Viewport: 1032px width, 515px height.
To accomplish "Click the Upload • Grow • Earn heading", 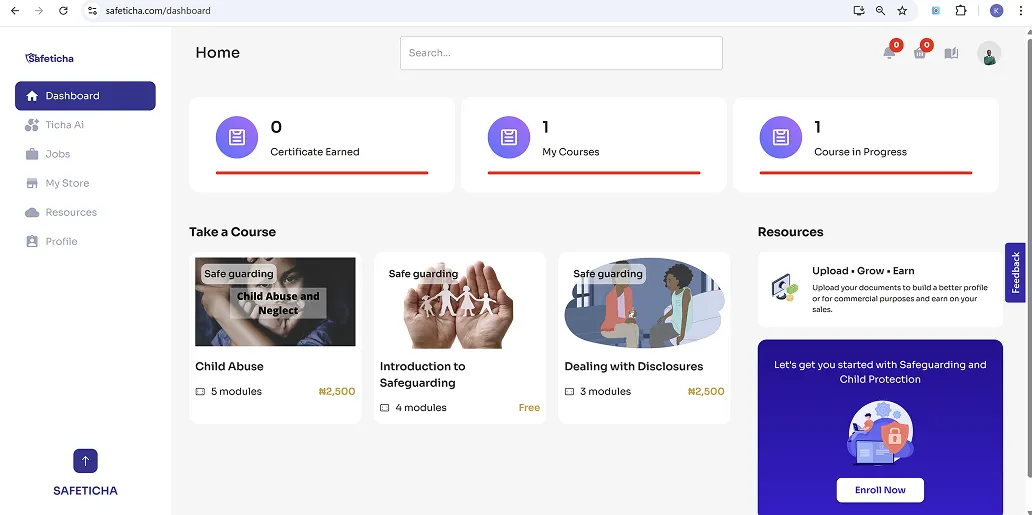I will click(863, 271).
